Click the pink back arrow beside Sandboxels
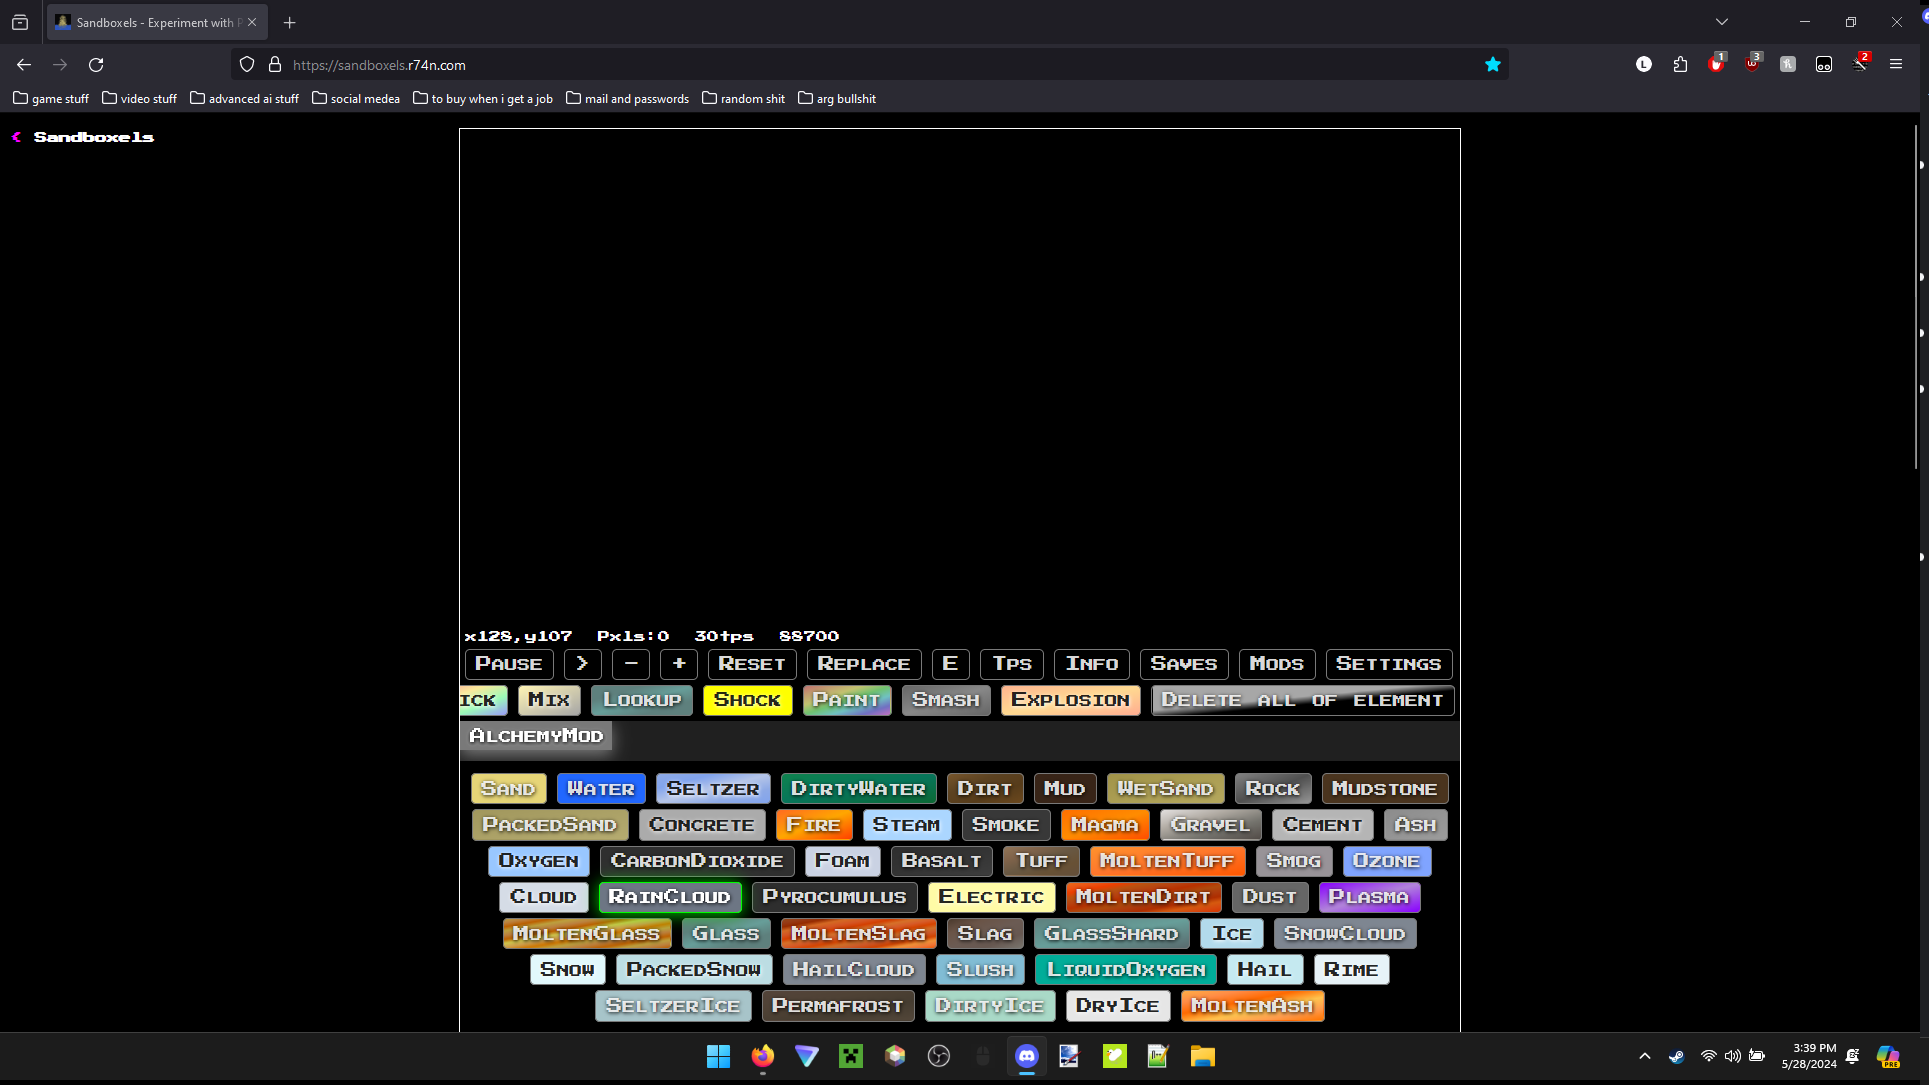The image size is (1929, 1085). (16, 137)
